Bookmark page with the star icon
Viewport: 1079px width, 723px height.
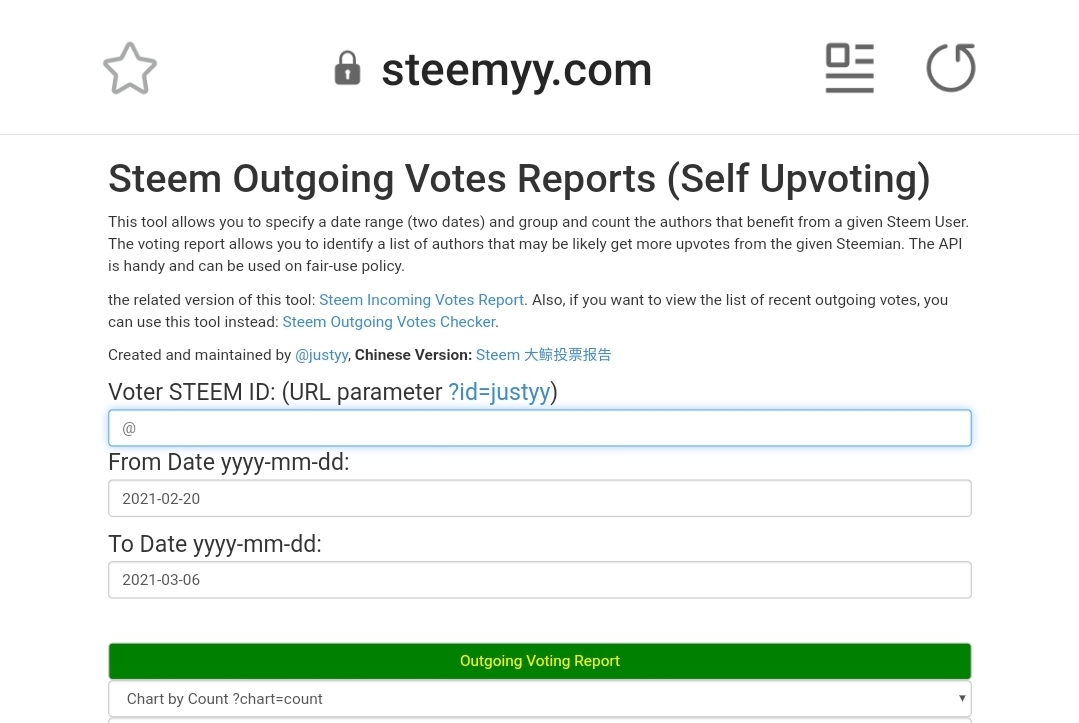tap(130, 69)
